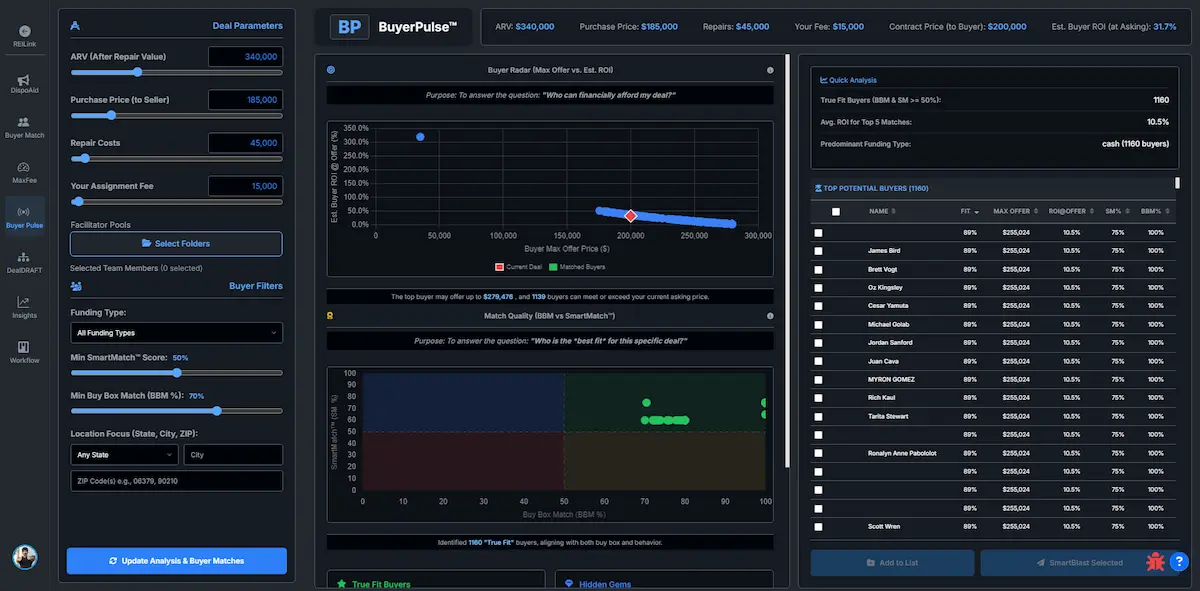The width and height of the screenshot is (1200, 591).
Task: Select the Buyer Pulse radar icon
Action: 24,212
